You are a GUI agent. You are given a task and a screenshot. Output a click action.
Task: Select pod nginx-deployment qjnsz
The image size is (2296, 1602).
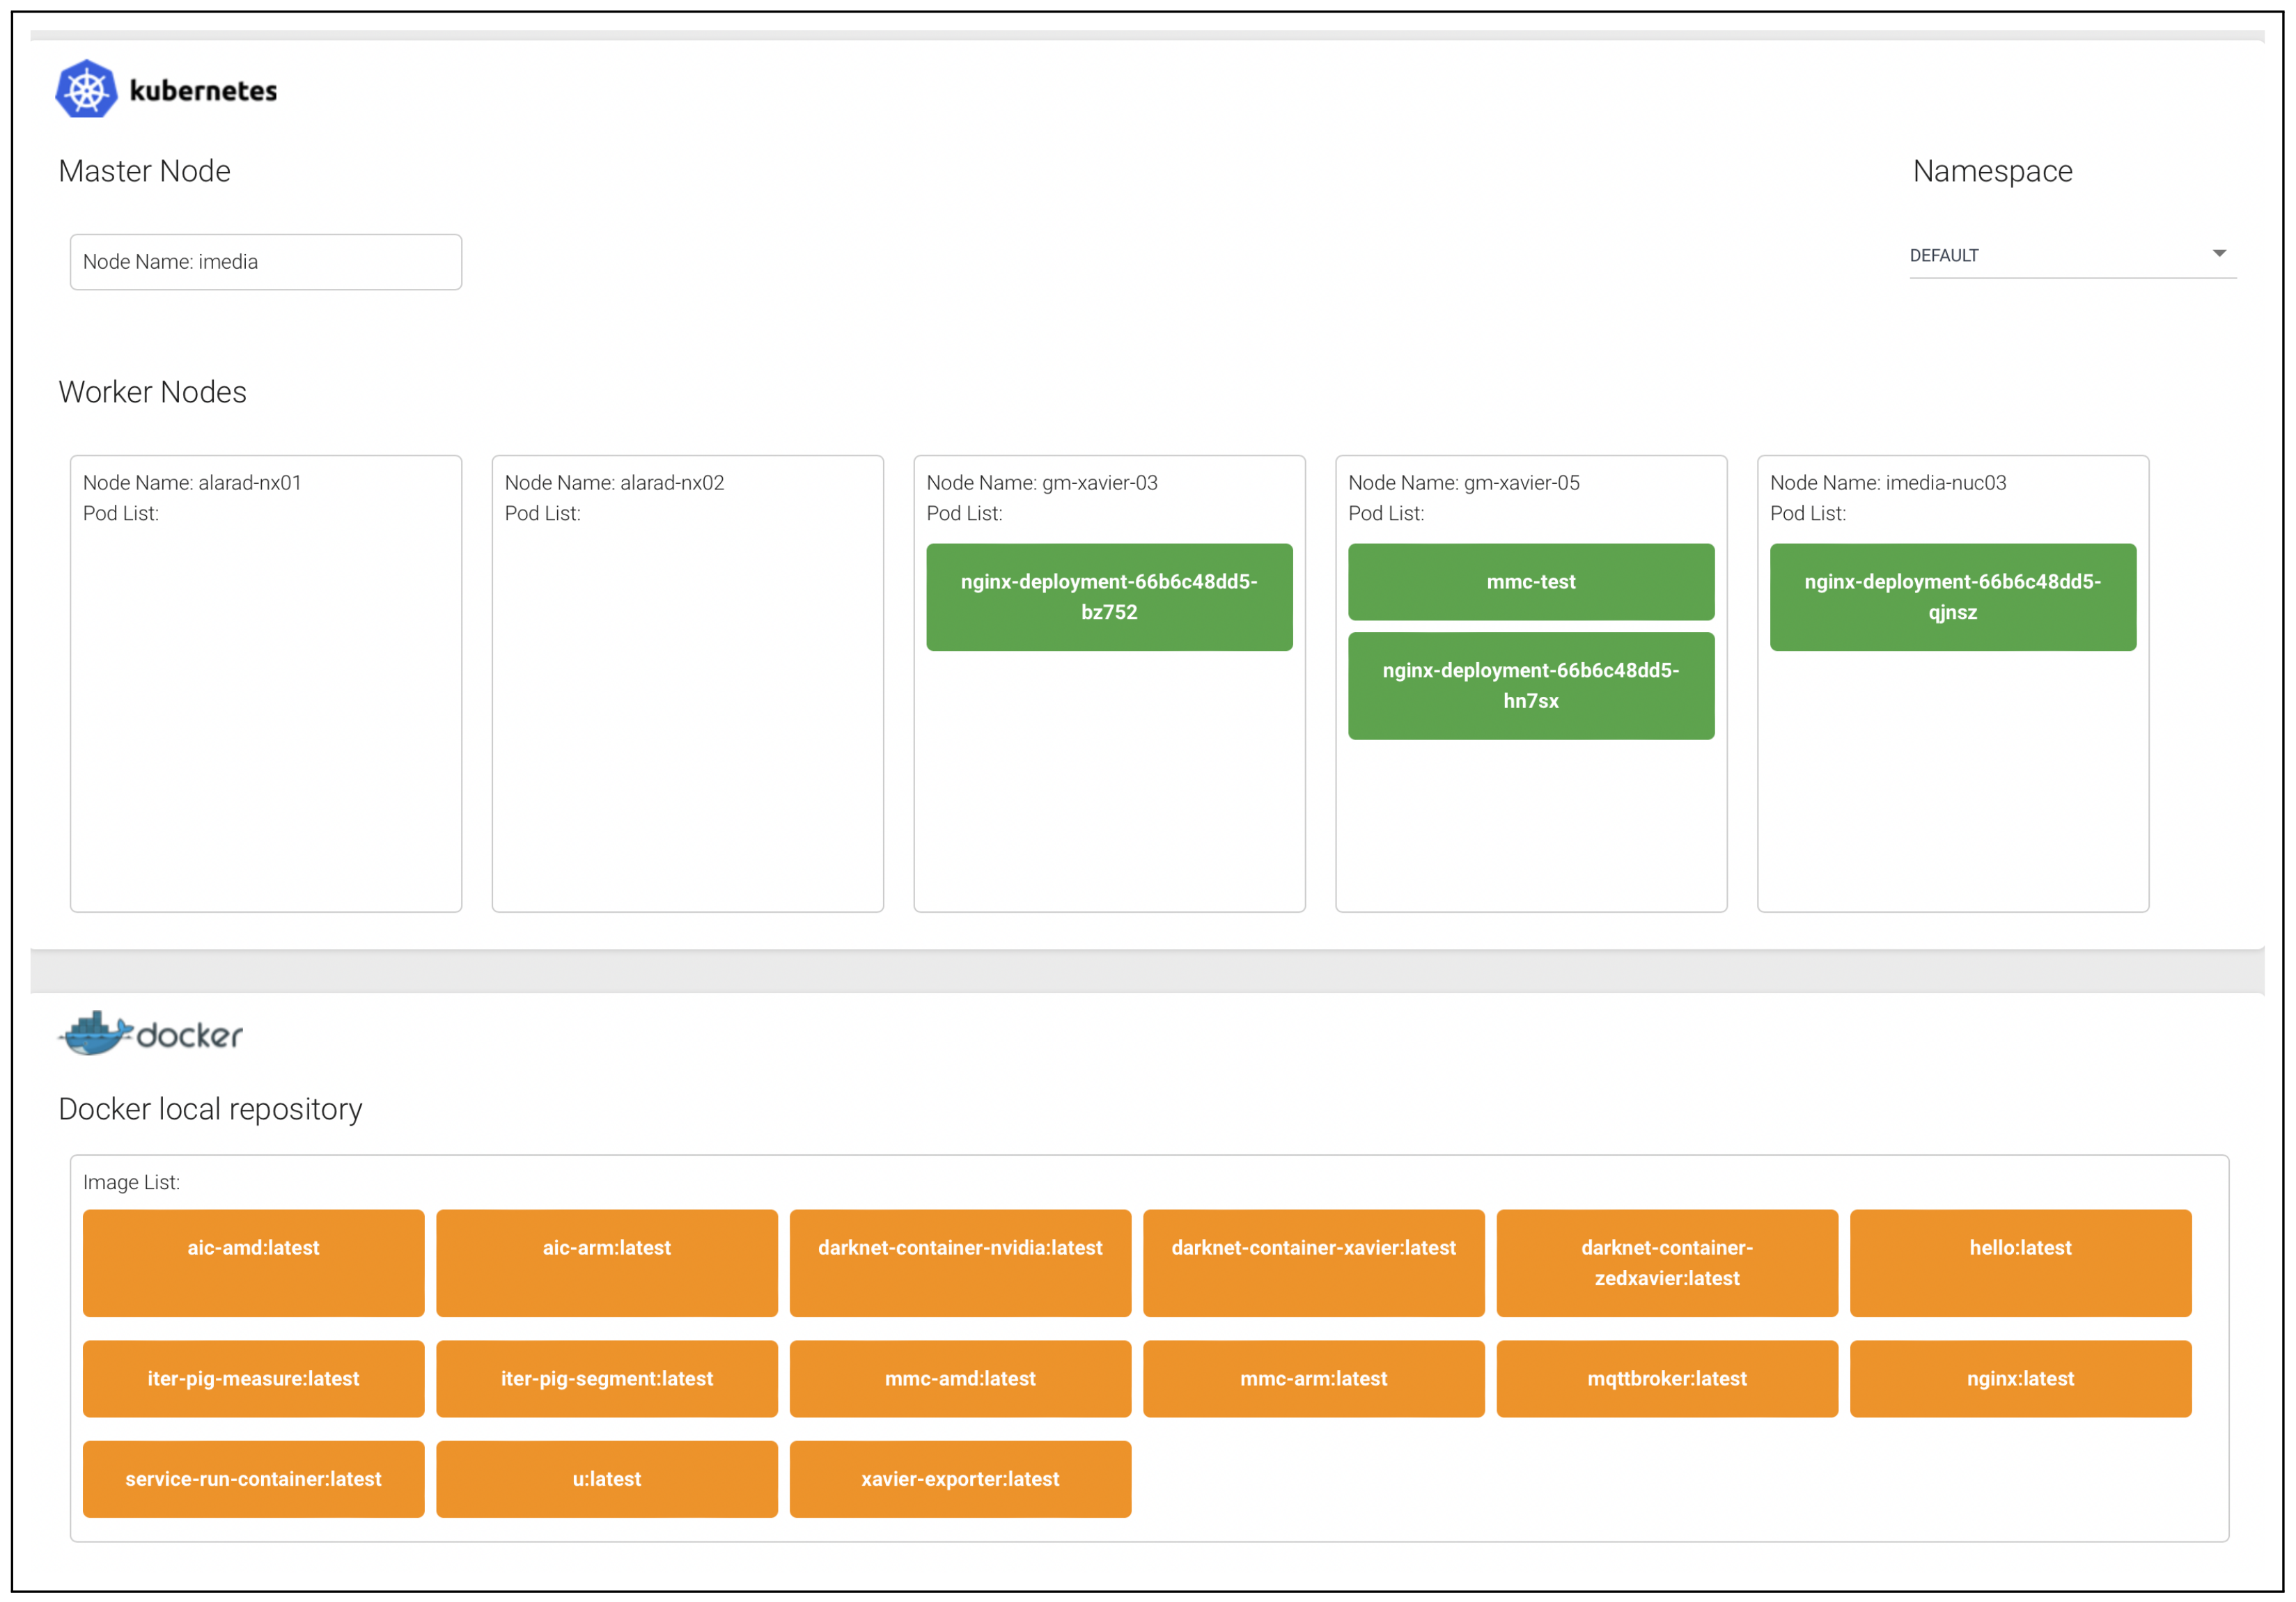pos(1952,597)
